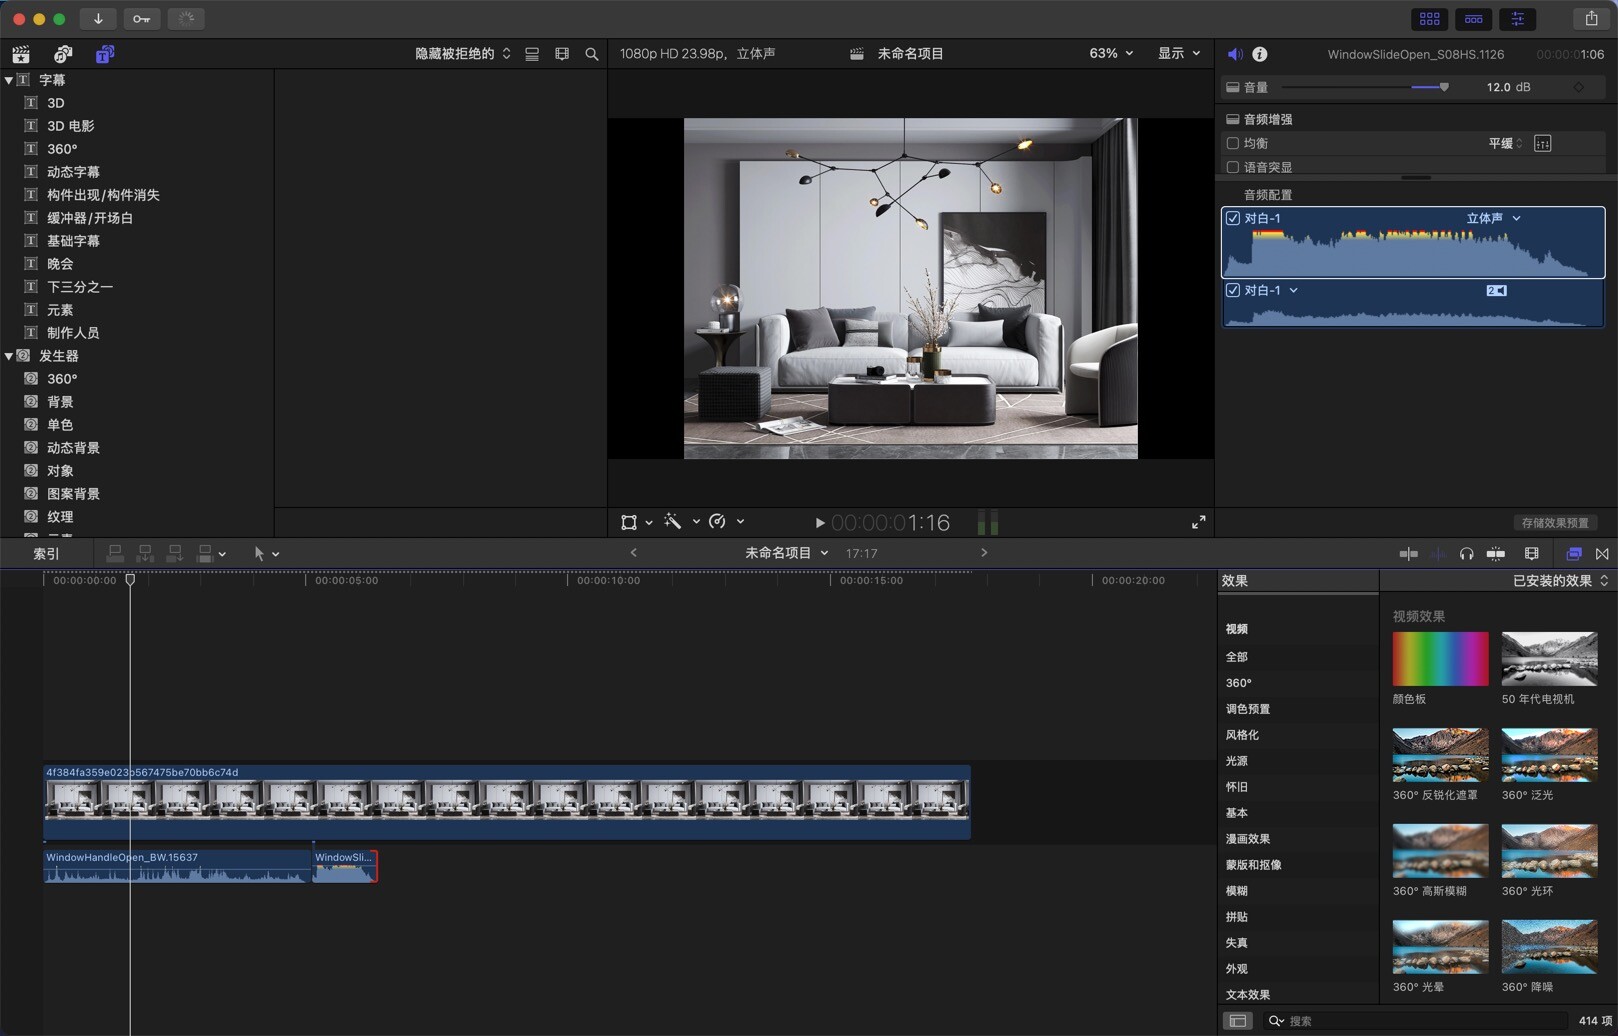Viewport: 1618px width, 1036px height.
Task: Toggle audio skimming in timeline
Action: 1438,554
